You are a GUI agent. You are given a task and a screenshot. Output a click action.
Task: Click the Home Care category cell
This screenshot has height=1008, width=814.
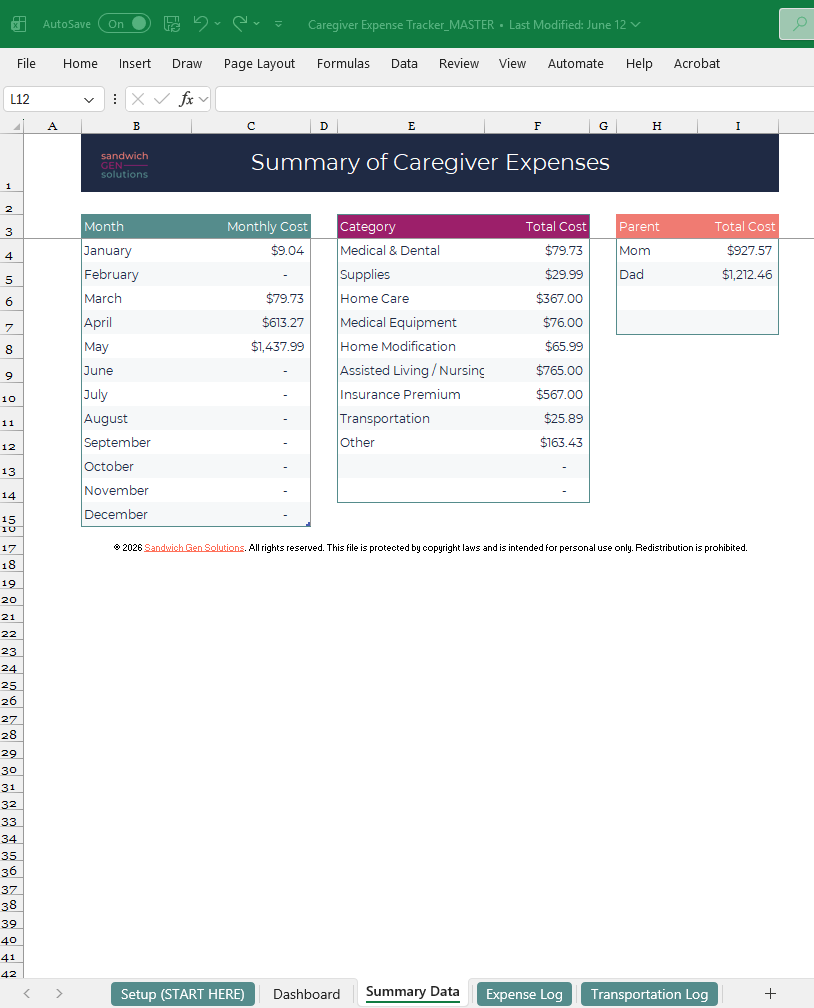pyautogui.click(x=411, y=298)
